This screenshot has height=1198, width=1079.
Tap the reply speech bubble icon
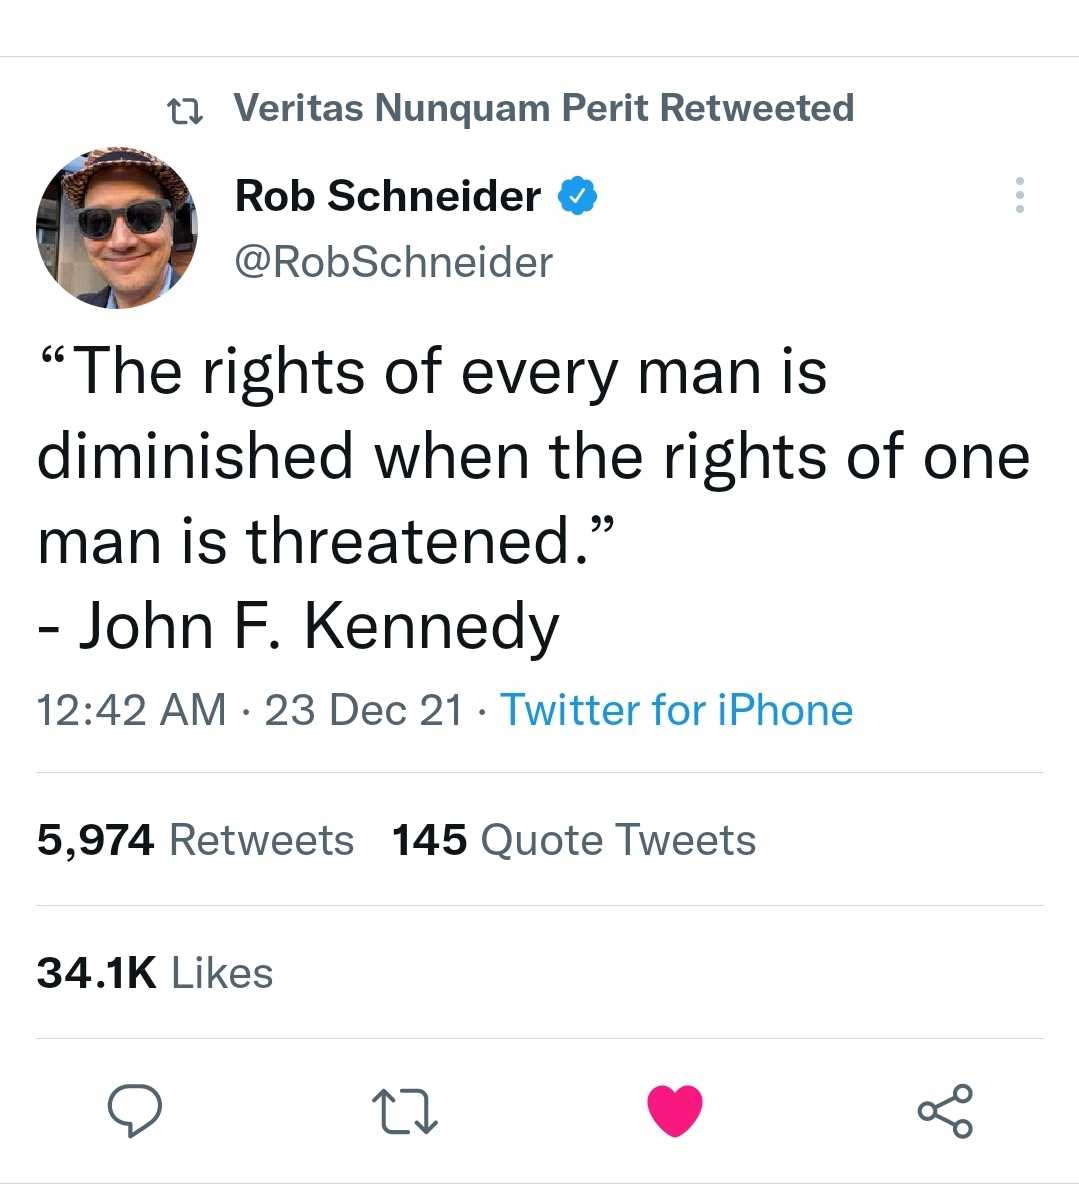point(134,1110)
